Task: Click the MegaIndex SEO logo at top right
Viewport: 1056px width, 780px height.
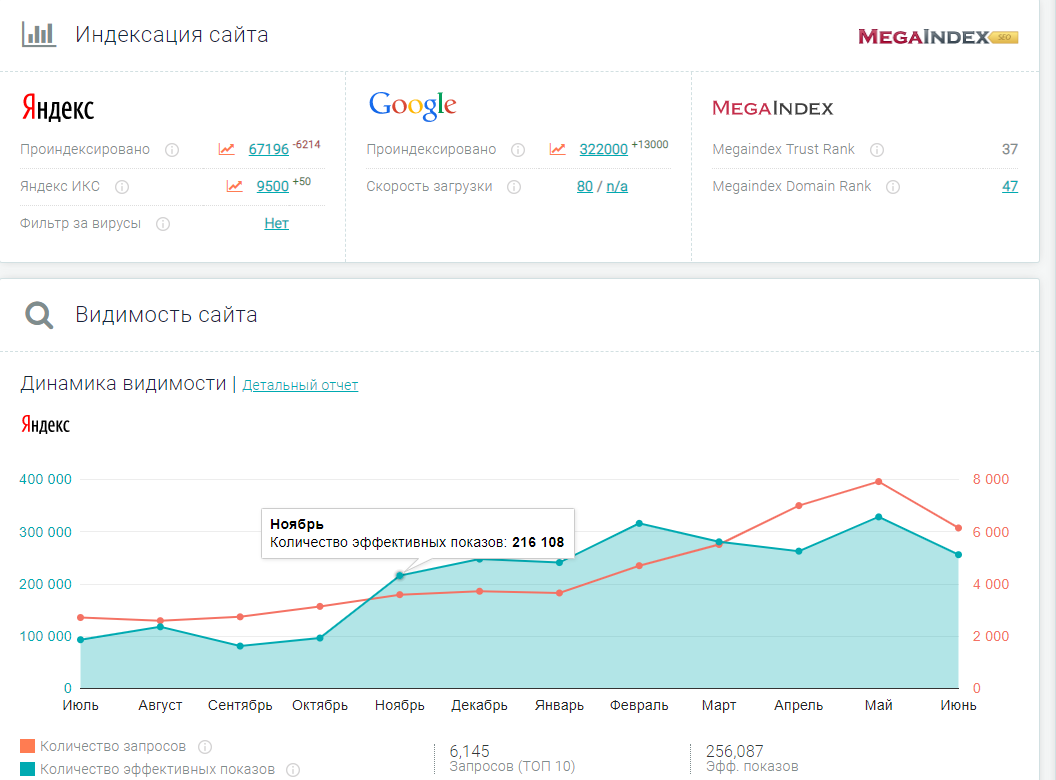Action: 938,36
